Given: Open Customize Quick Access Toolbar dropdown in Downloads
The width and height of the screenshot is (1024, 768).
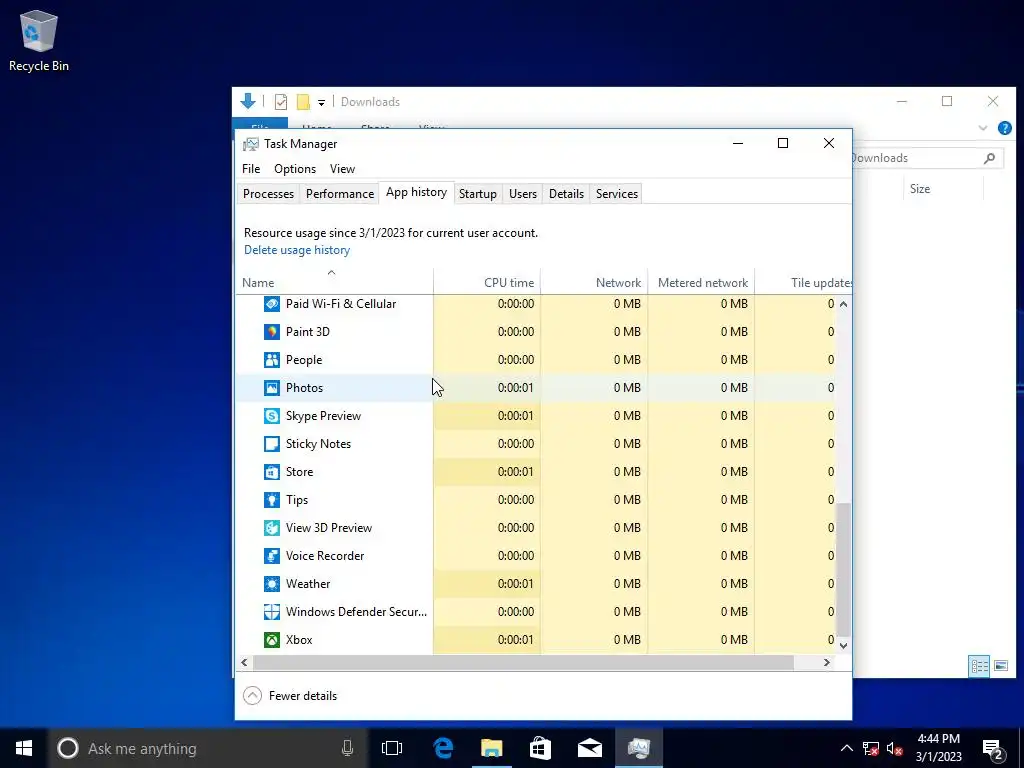Looking at the screenshot, I should click(x=321, y=103).
